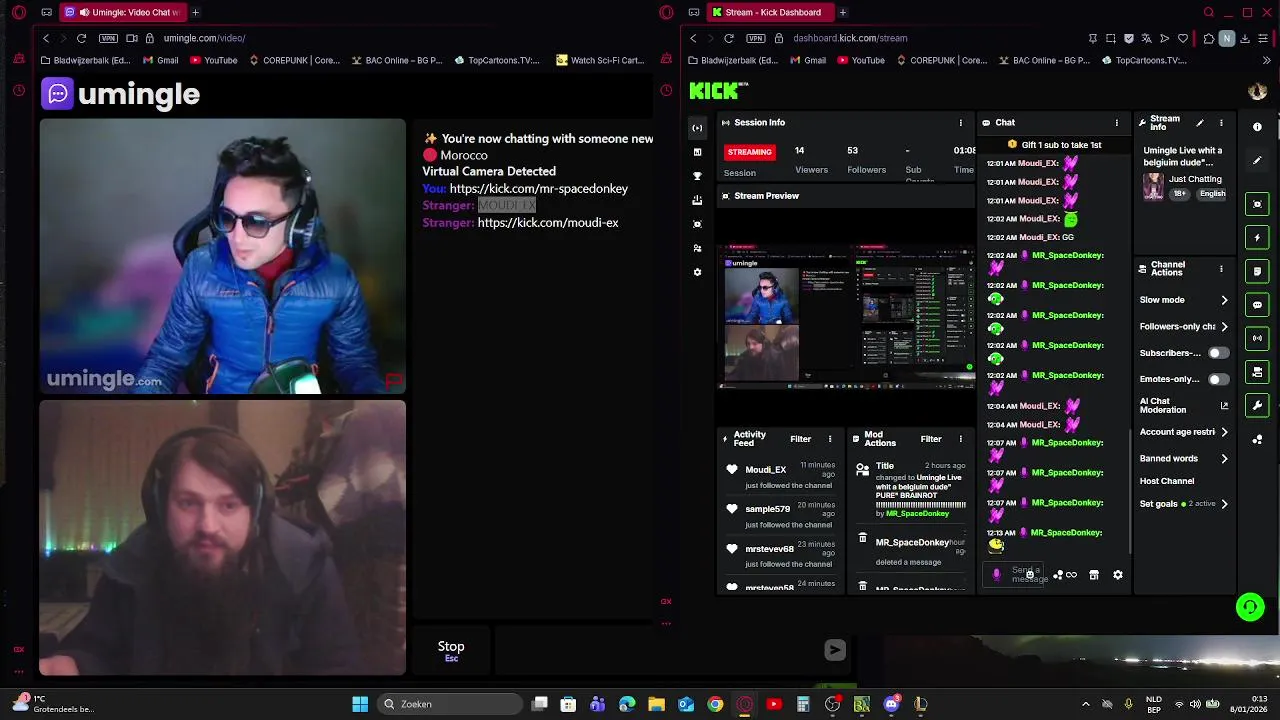Expand Banned words settings

click(1224, 458)
